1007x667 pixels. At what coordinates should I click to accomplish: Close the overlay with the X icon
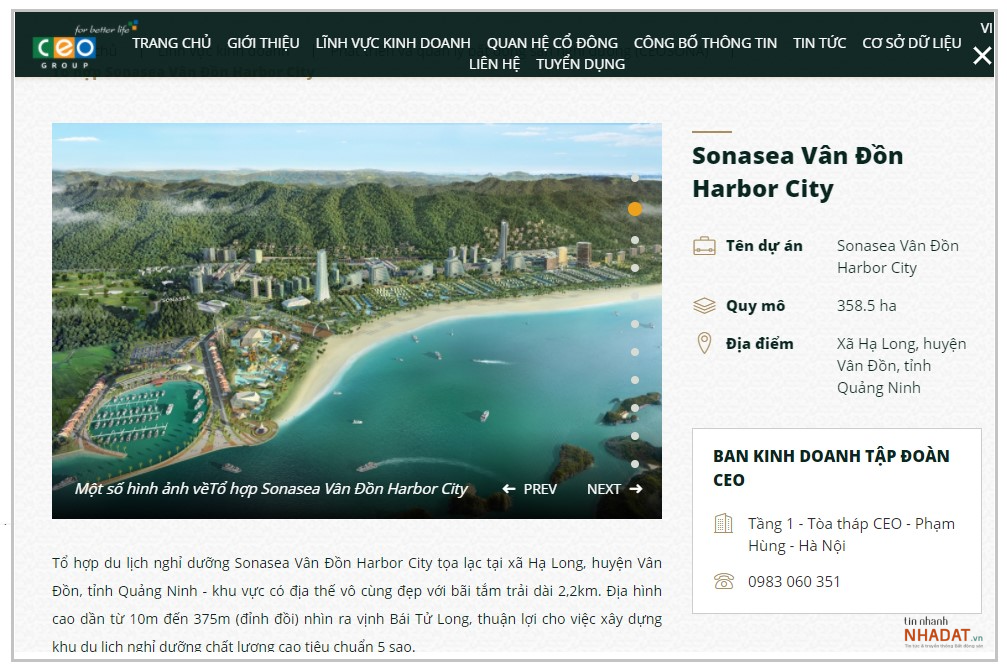tap(981, 56)
